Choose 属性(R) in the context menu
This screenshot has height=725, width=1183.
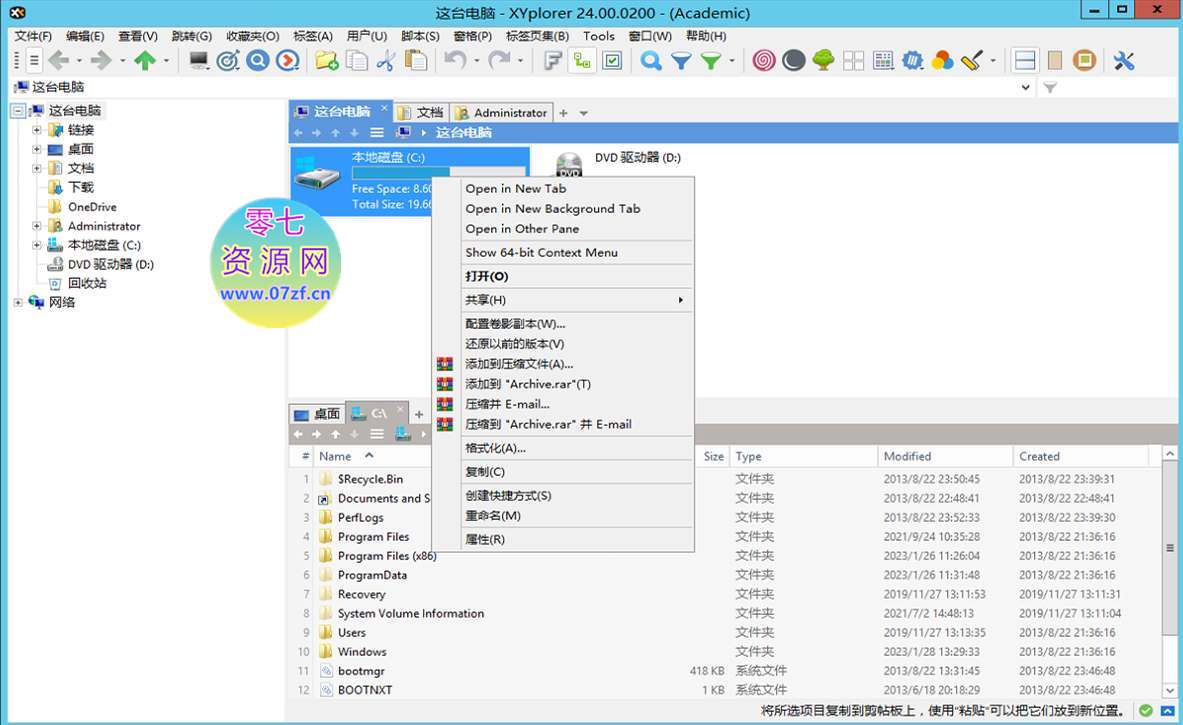click(485, 539)
